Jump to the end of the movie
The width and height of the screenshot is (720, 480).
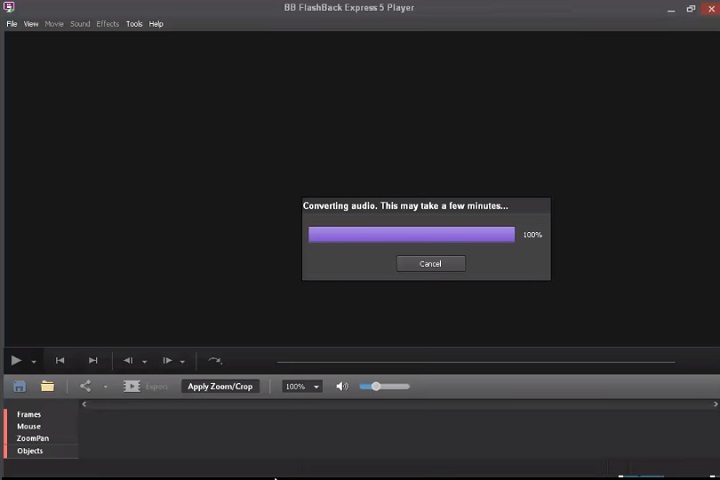93,361
